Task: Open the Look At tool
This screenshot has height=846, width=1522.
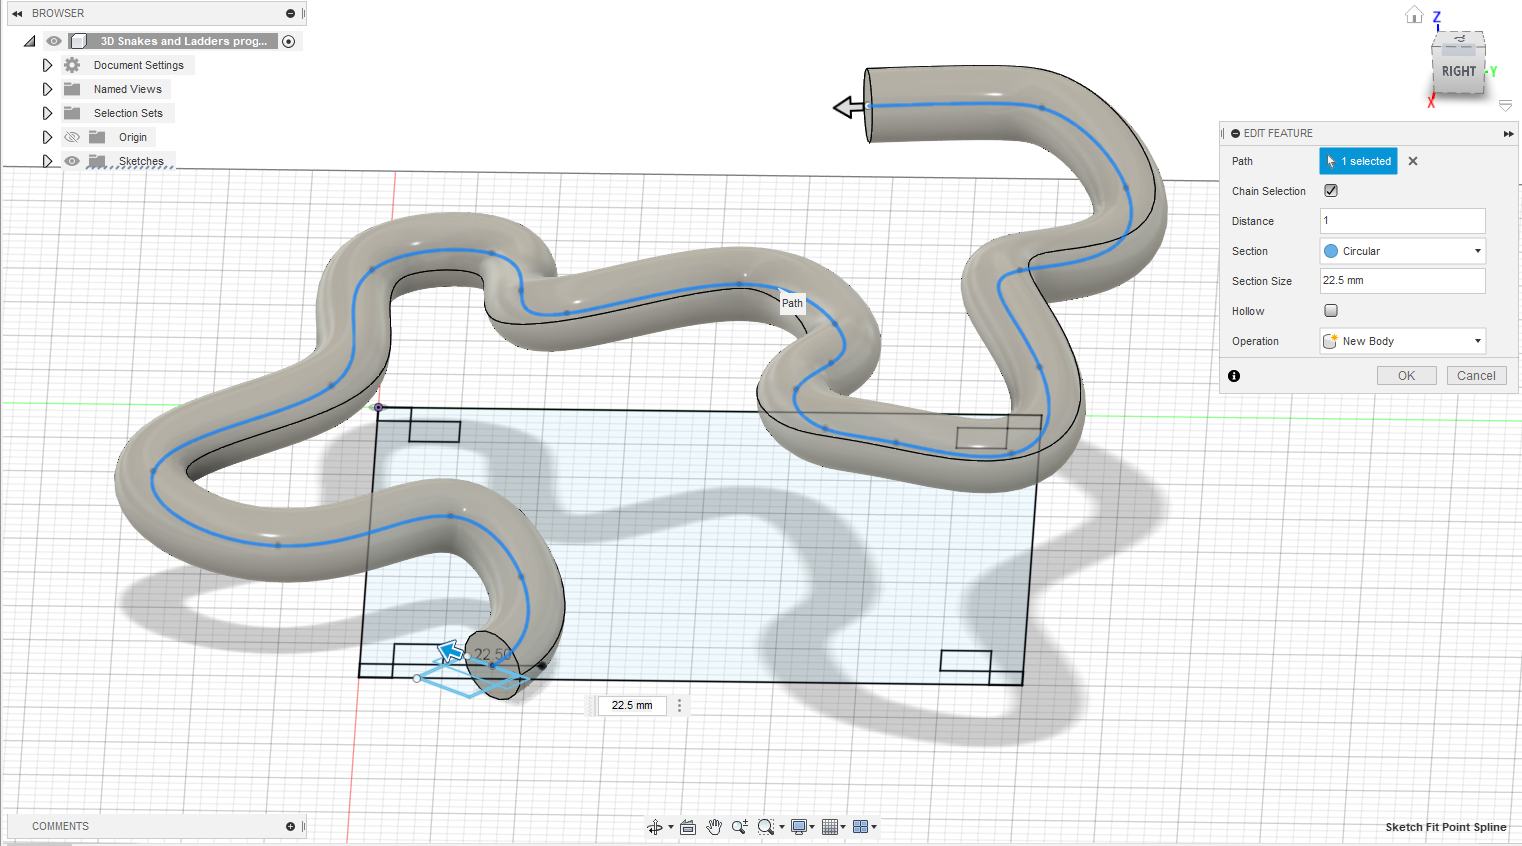Action: (688, 826)
